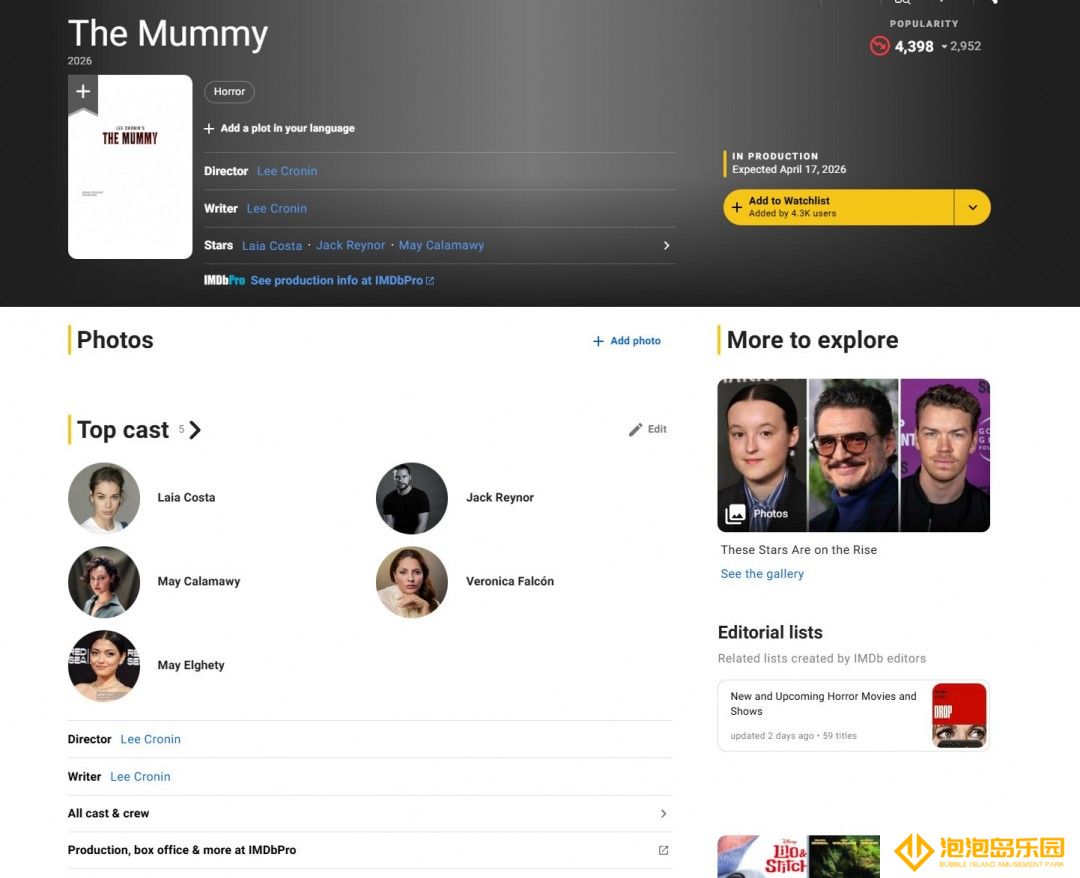Click See the gallery link
This screenshot has height=878, width=1080.
tap(762, 574)
